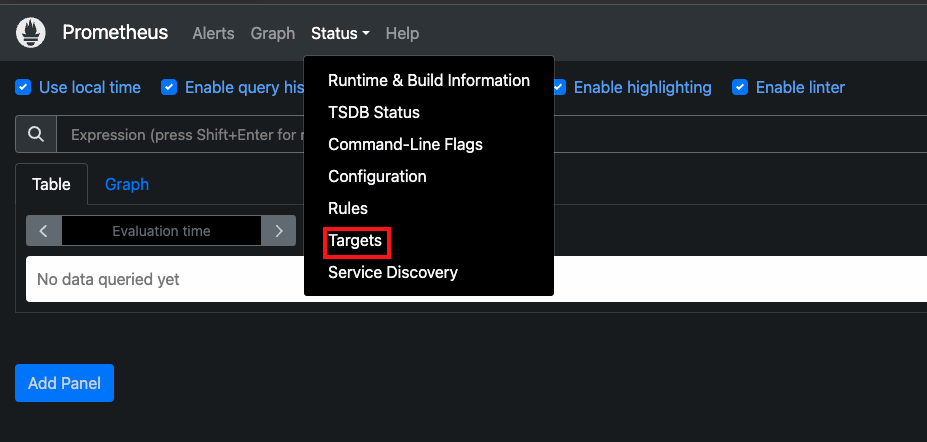The image size is (927, 442).
Task: Toggle the Enable linter checkbox
Action: coord(740,87)
